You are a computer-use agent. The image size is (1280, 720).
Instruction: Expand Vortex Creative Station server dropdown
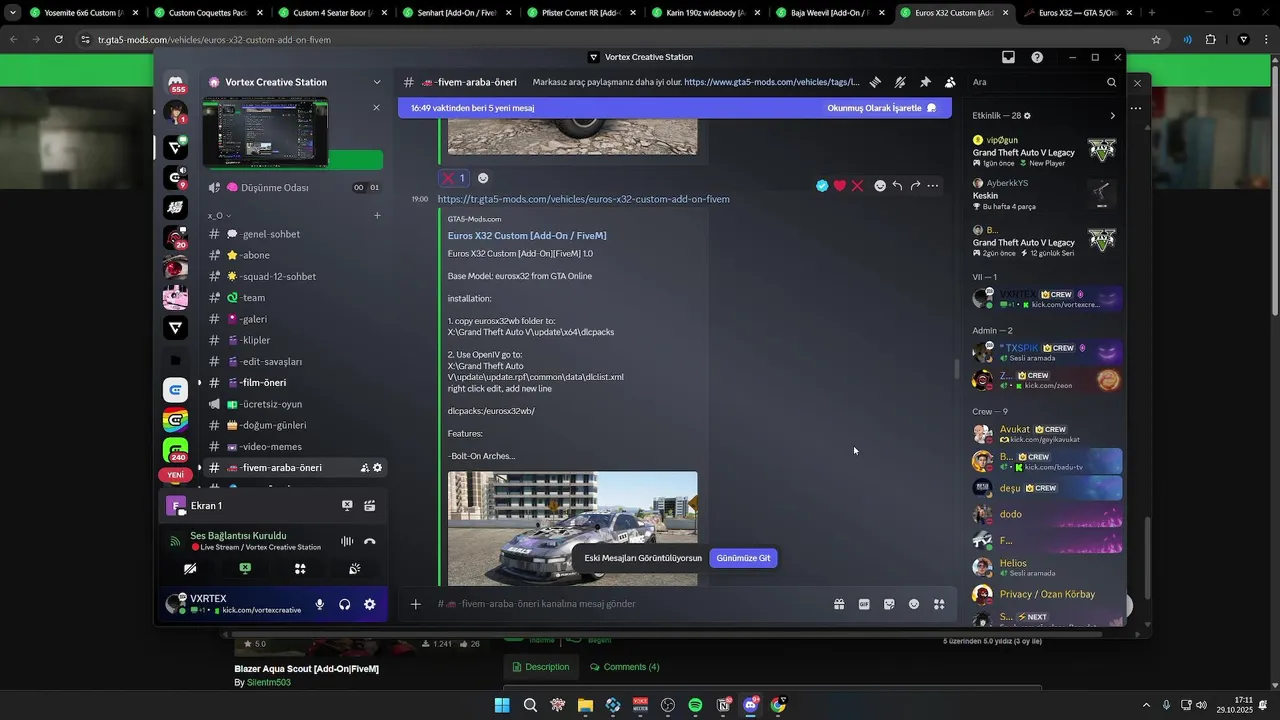tap(376, 82)
